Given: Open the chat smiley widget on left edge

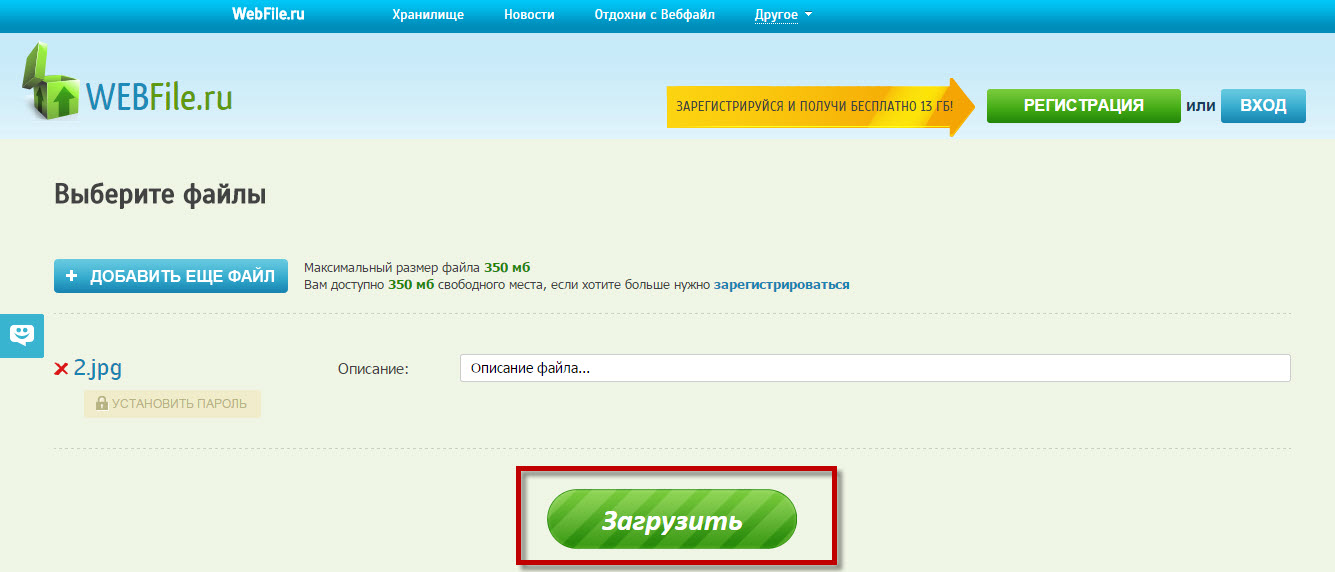Looking at the screenshot, I should coord(22,335).
